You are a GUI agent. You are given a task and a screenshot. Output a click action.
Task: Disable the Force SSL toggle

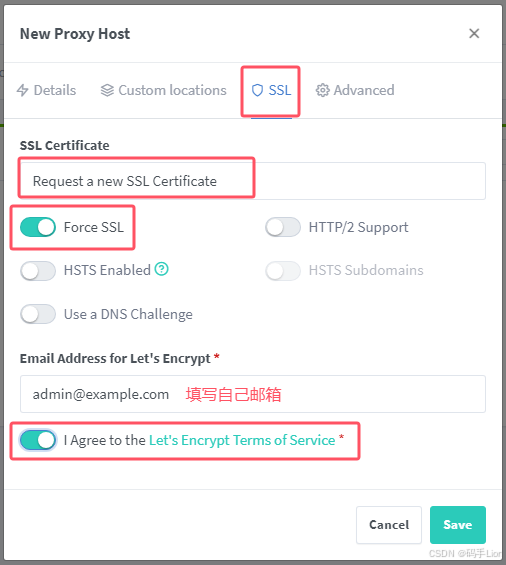[38, 227]
